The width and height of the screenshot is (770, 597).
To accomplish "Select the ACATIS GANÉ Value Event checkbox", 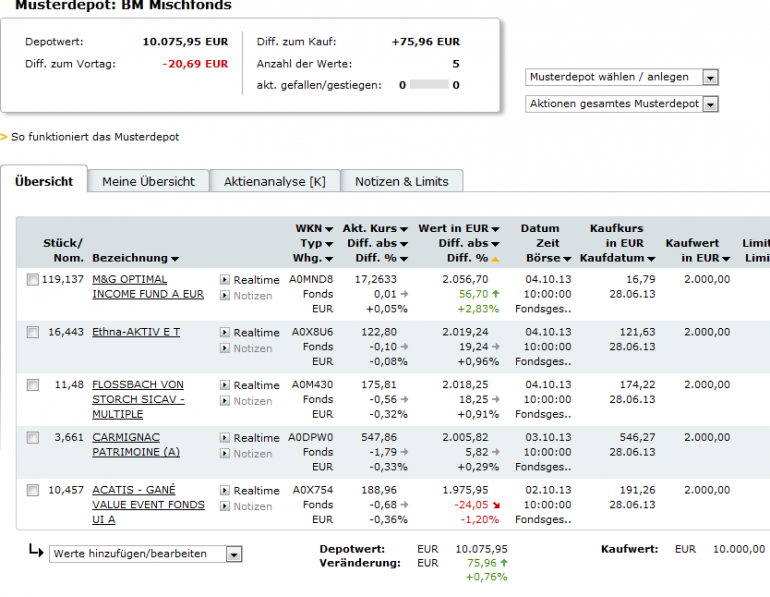I will coord(32,490).
